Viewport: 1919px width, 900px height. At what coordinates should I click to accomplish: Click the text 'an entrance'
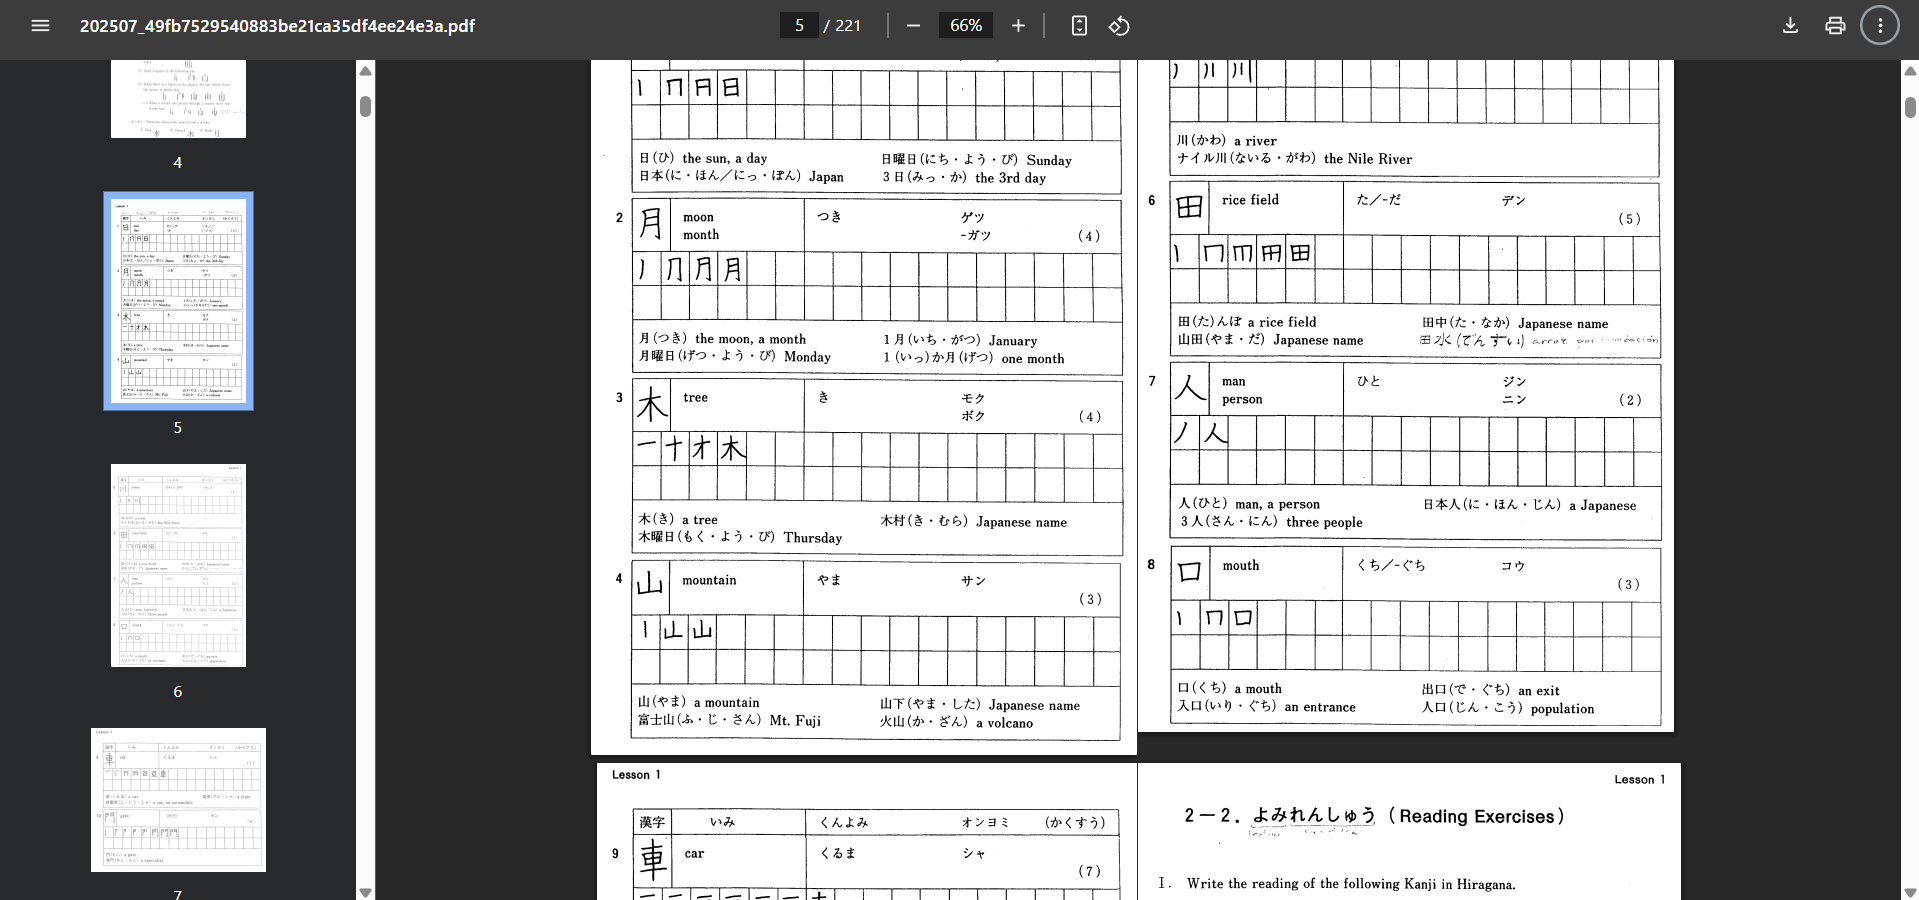coord(1320,707)
